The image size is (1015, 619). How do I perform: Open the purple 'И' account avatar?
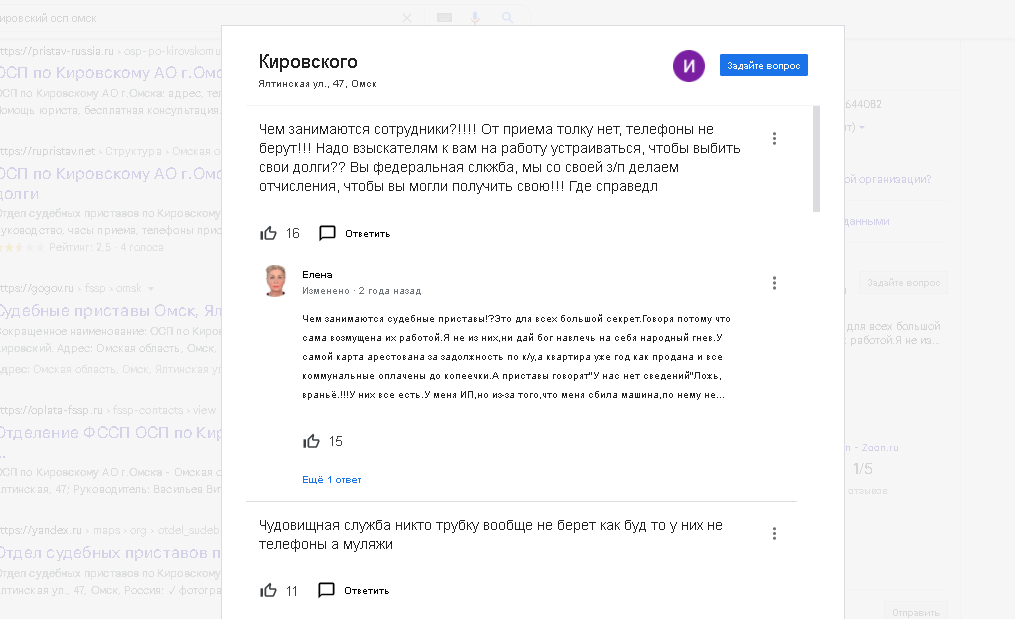689,65
